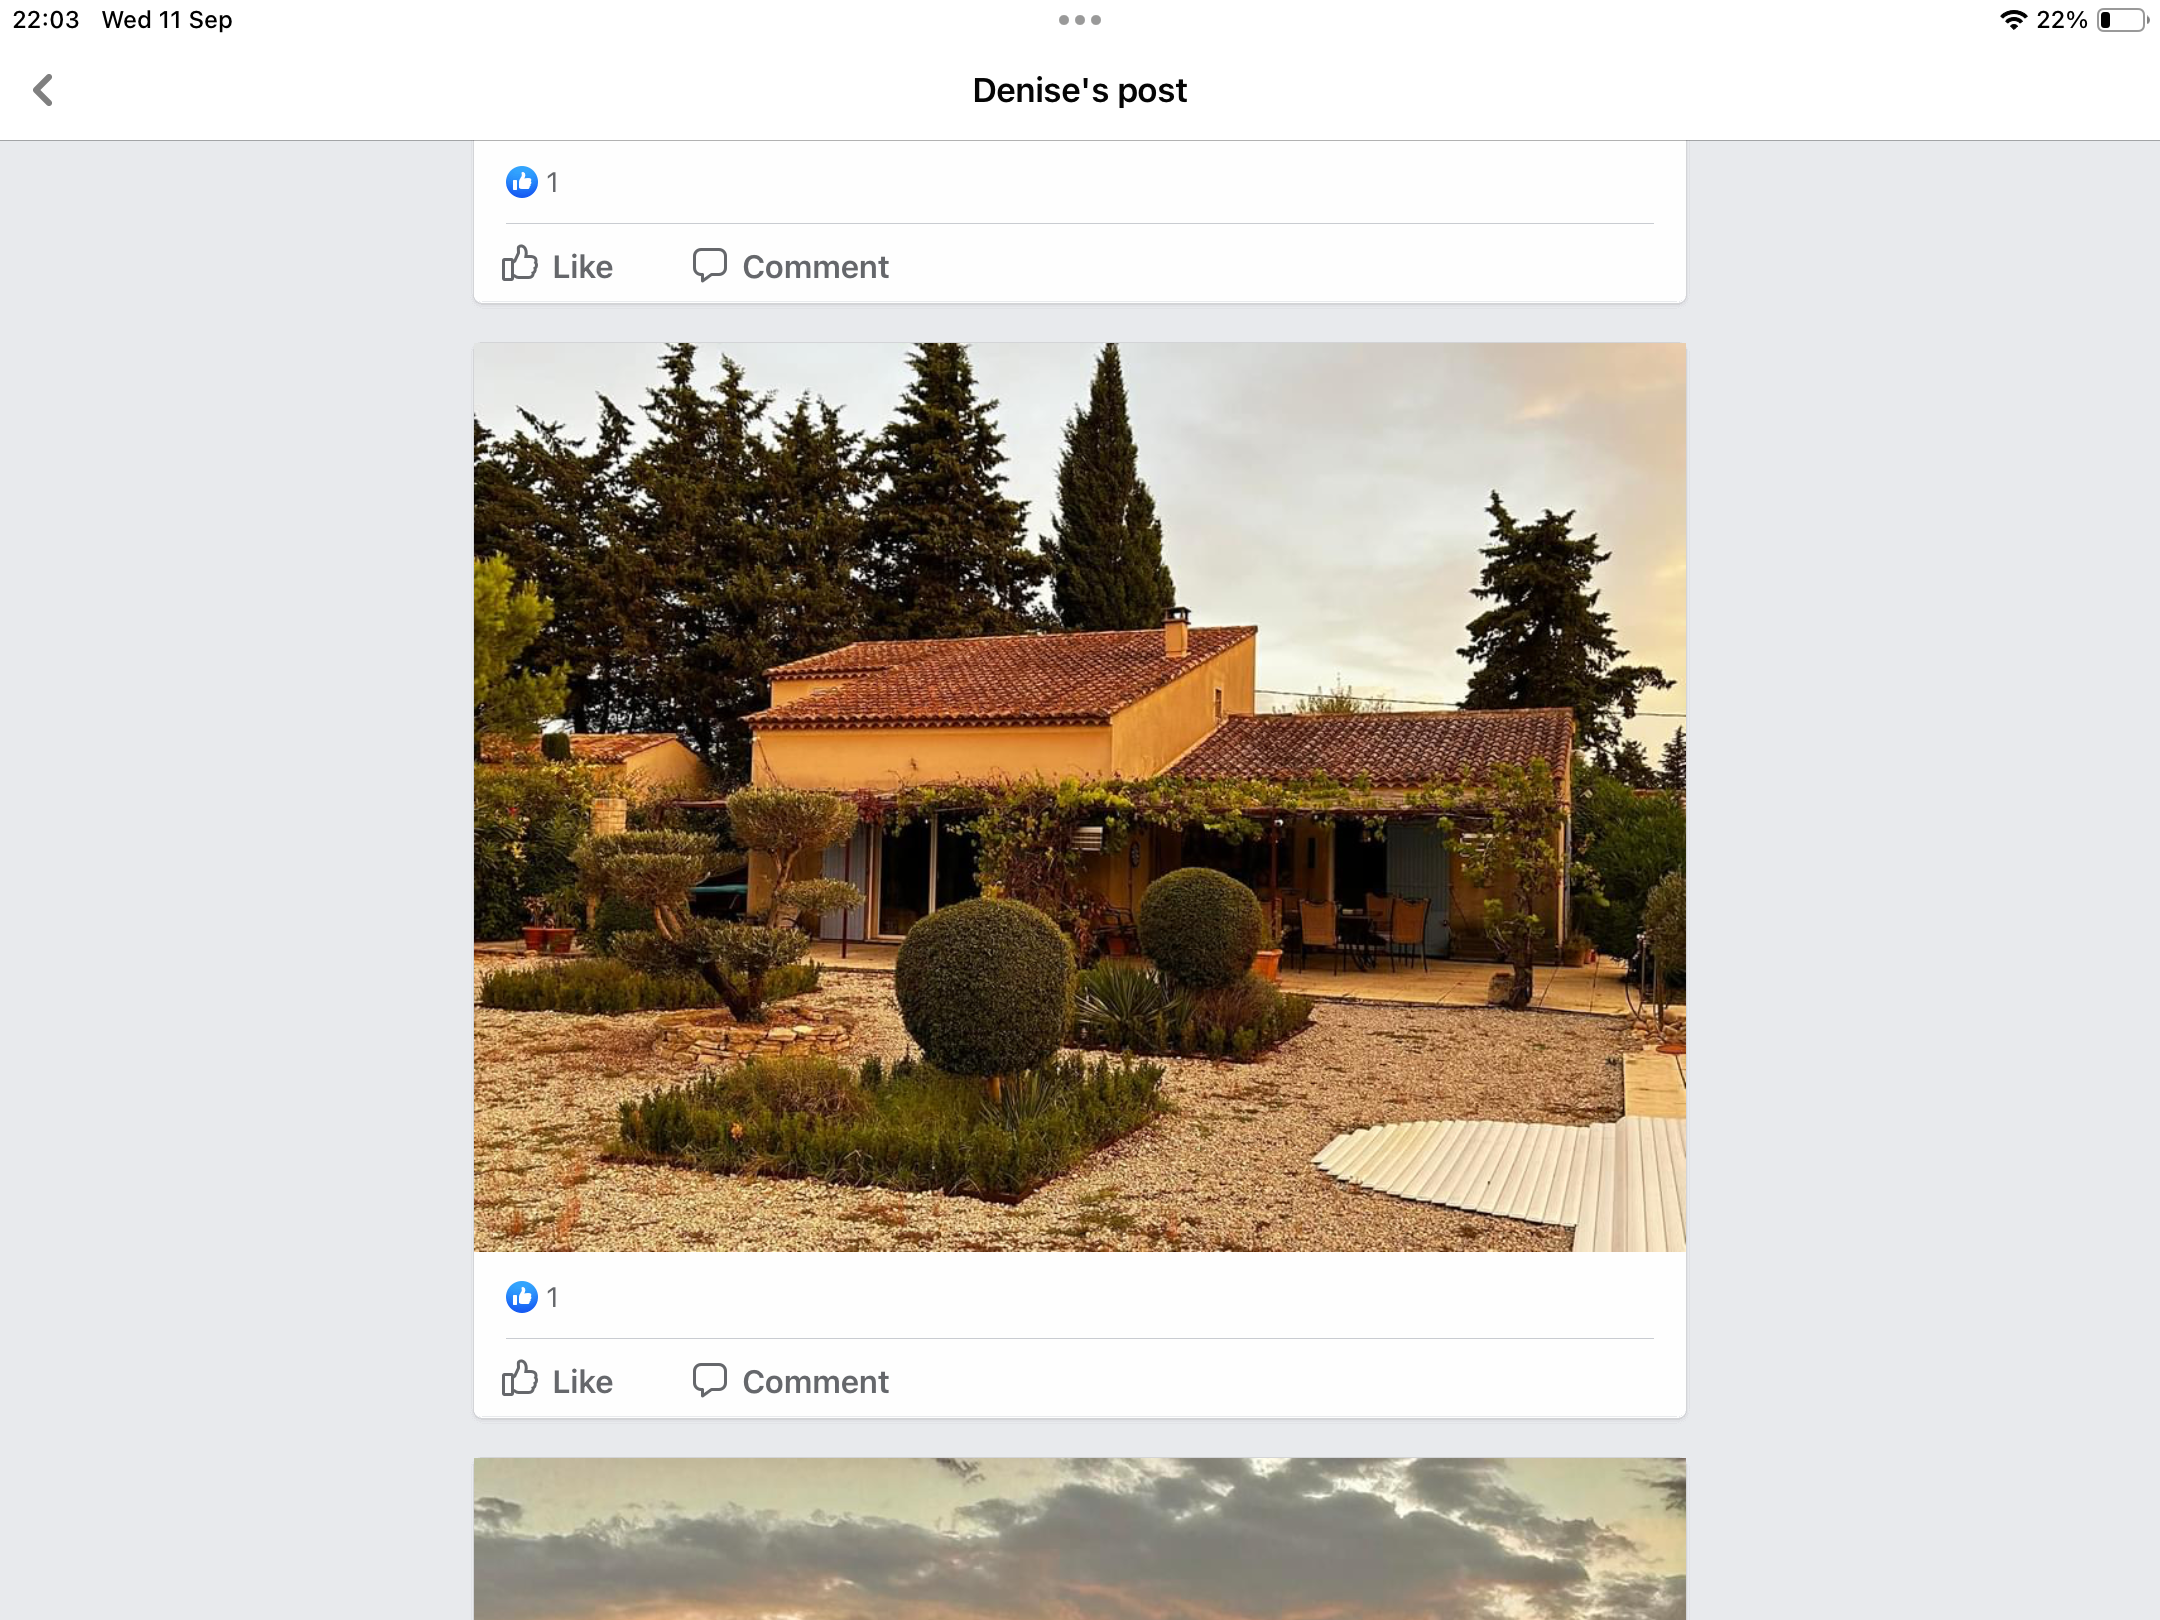Tap the Wi-Fi status icon
This screenshot has width=2160, height=1620.
point(2013,20)
